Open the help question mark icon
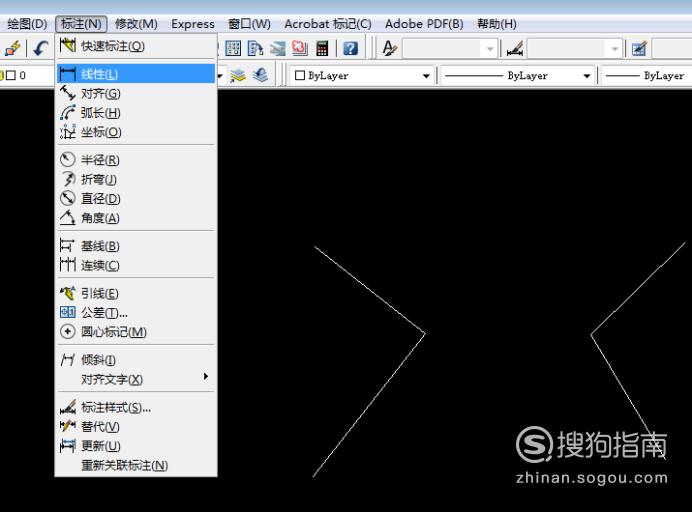Image resolution: width=692 pixels, height=512 pixels. 350,48
